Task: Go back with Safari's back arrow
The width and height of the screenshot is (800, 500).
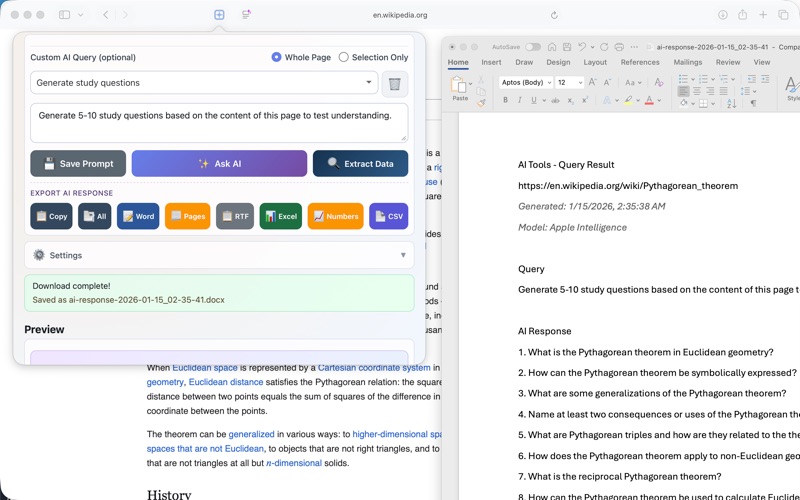Action: click(106, 15)
